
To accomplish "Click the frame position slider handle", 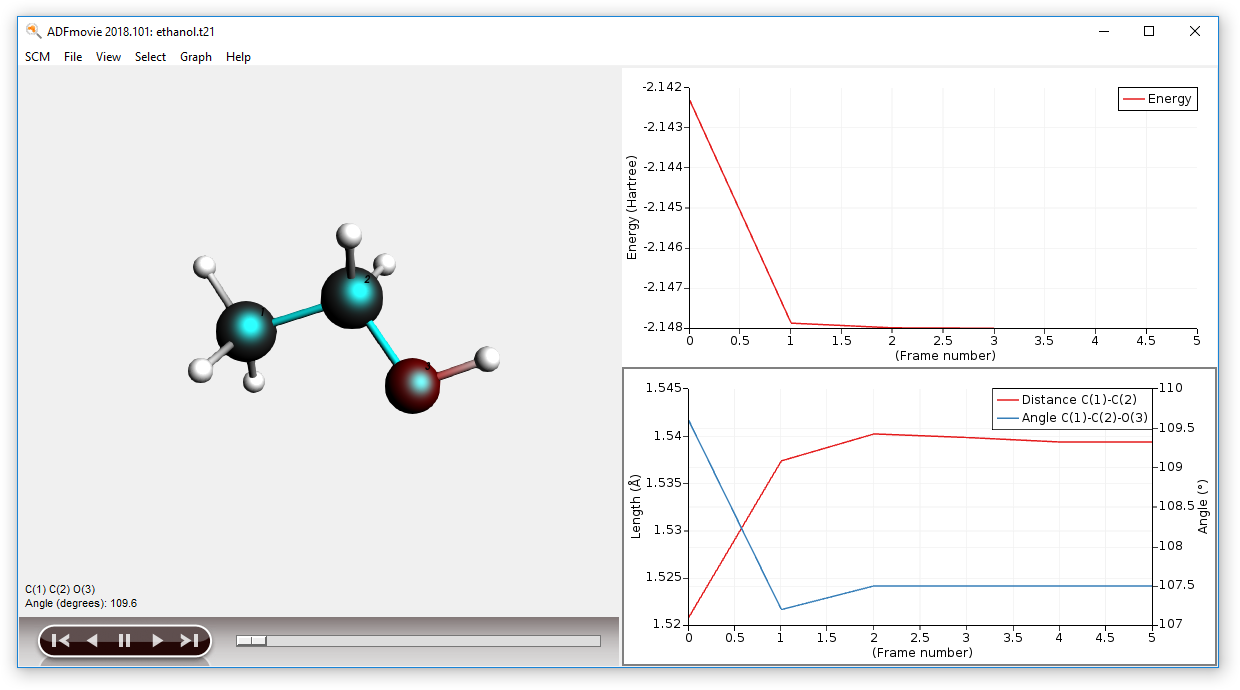I will (252, 641).
